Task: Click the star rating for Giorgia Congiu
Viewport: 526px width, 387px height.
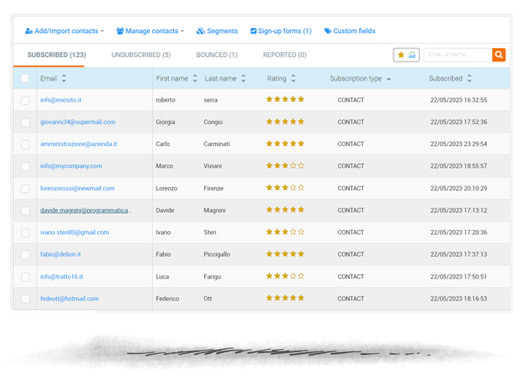Action: coord(285,121)
